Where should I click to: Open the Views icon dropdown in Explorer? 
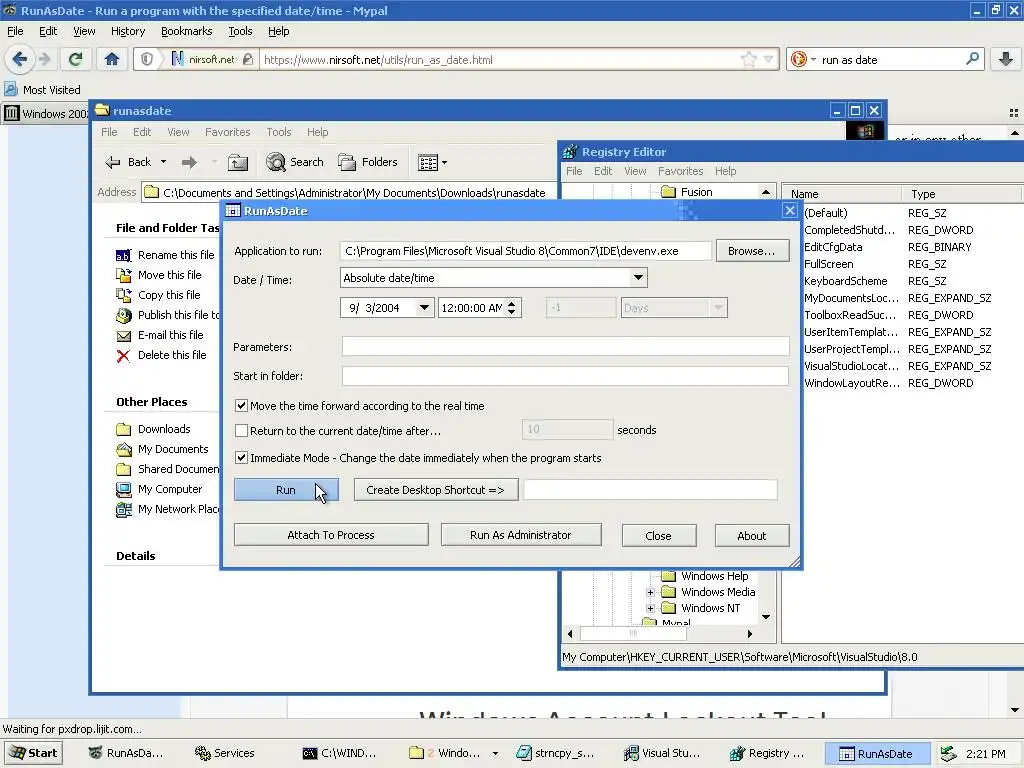(432, 162)
